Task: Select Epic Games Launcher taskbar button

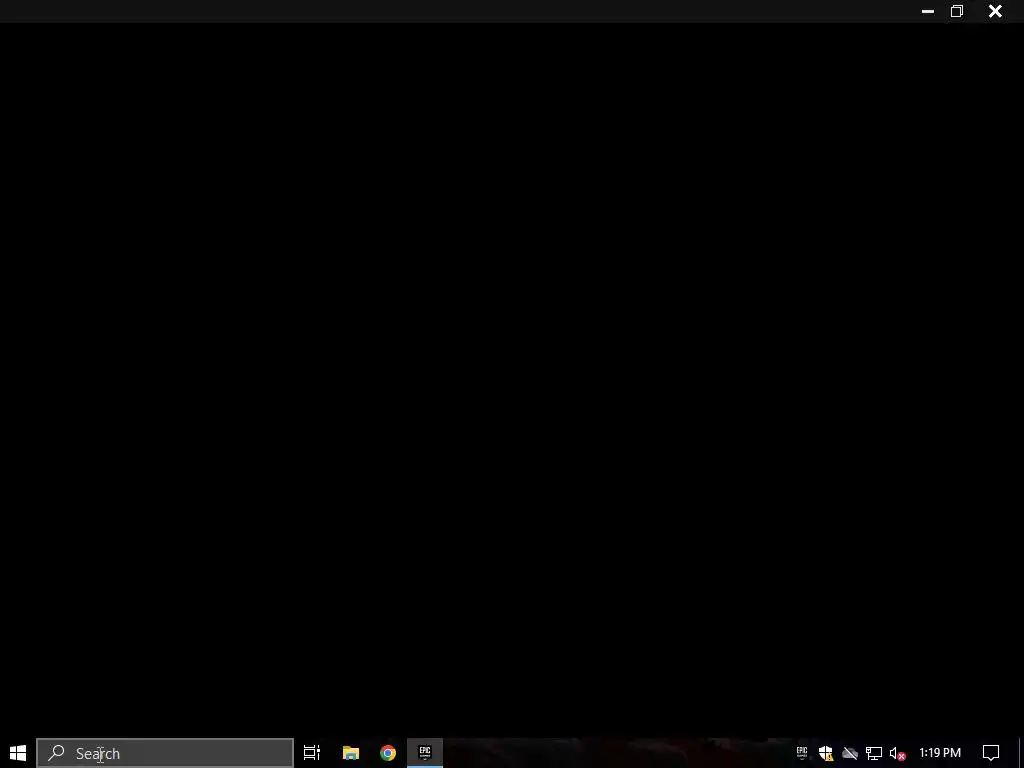Action: click(x=425, y=753)
